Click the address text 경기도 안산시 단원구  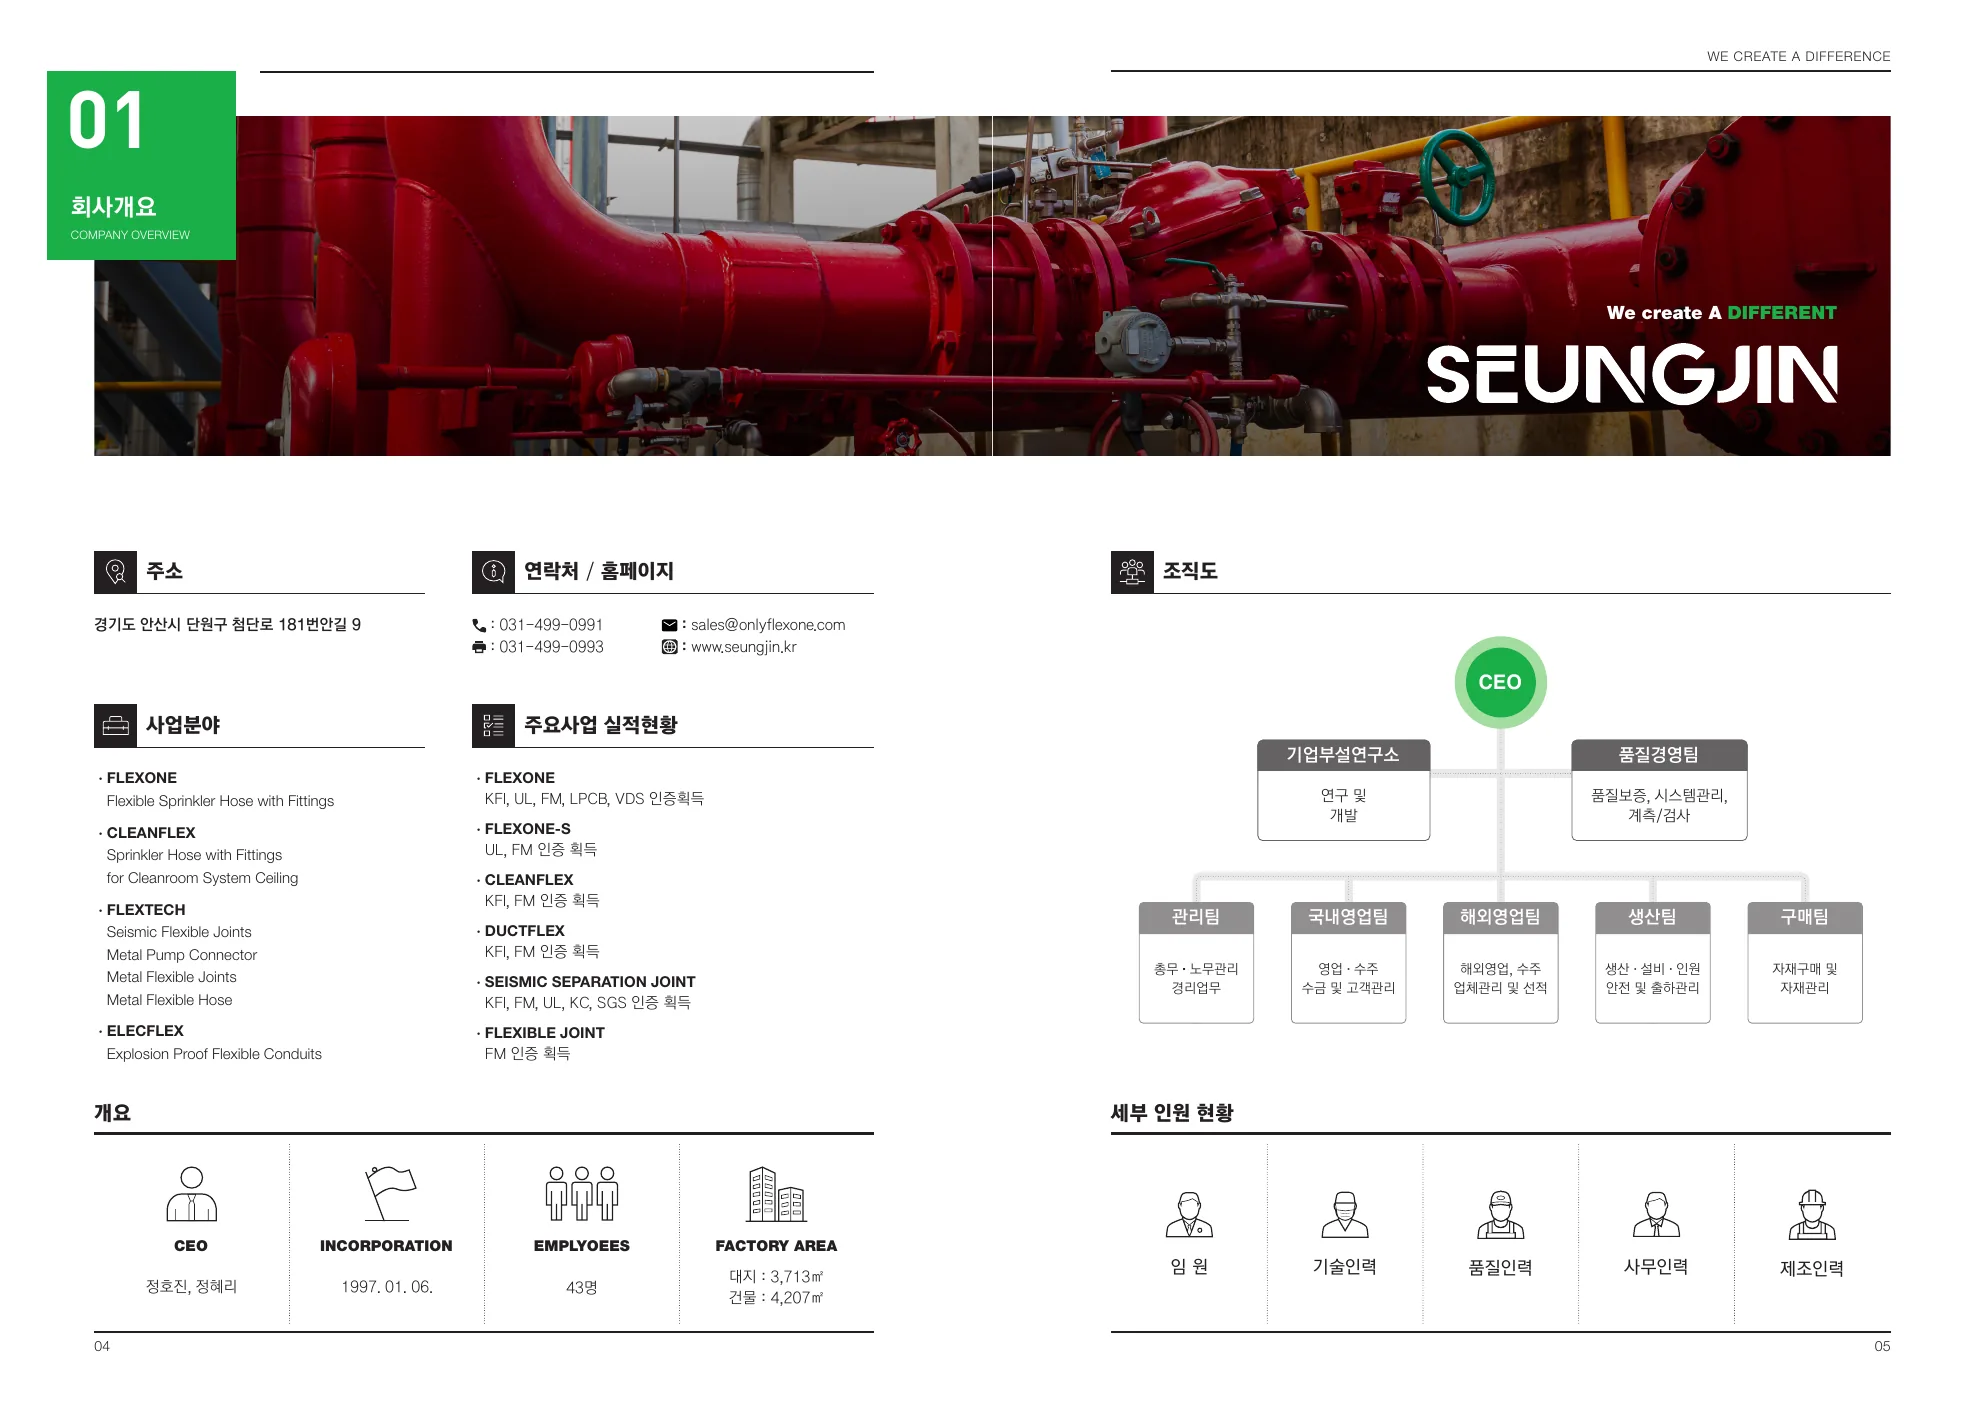tap(160, 625)
